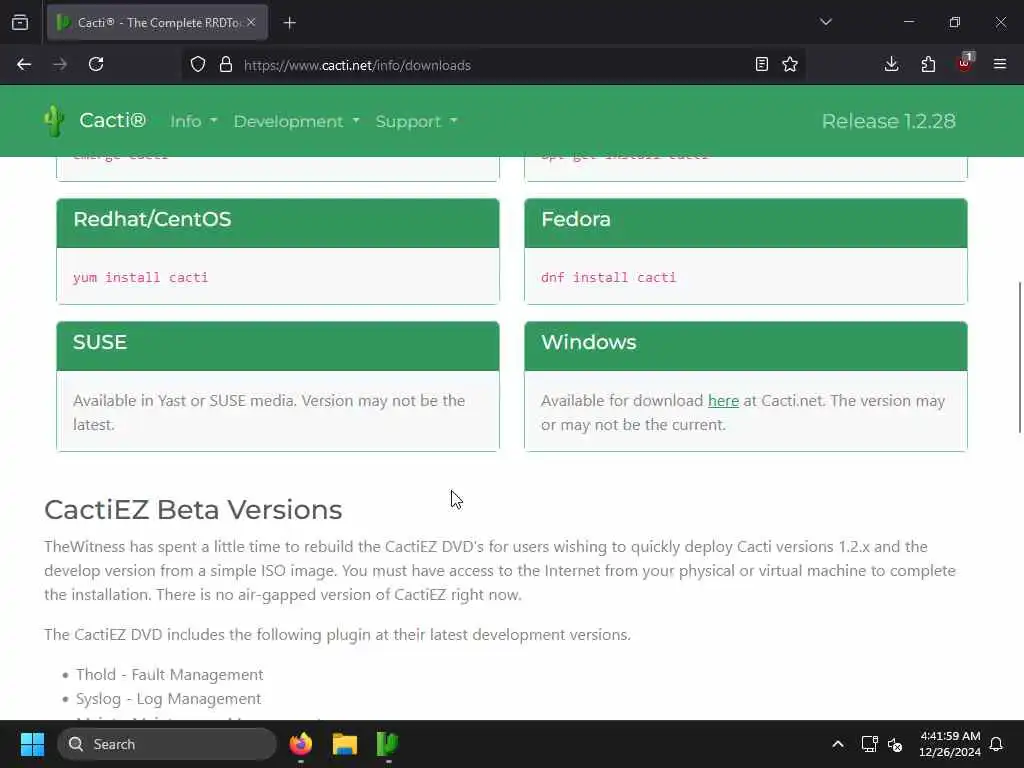This screenshot has width=1024, height=768.
Task: Open uBlock Origin extension icon
Action: [964, 63]
